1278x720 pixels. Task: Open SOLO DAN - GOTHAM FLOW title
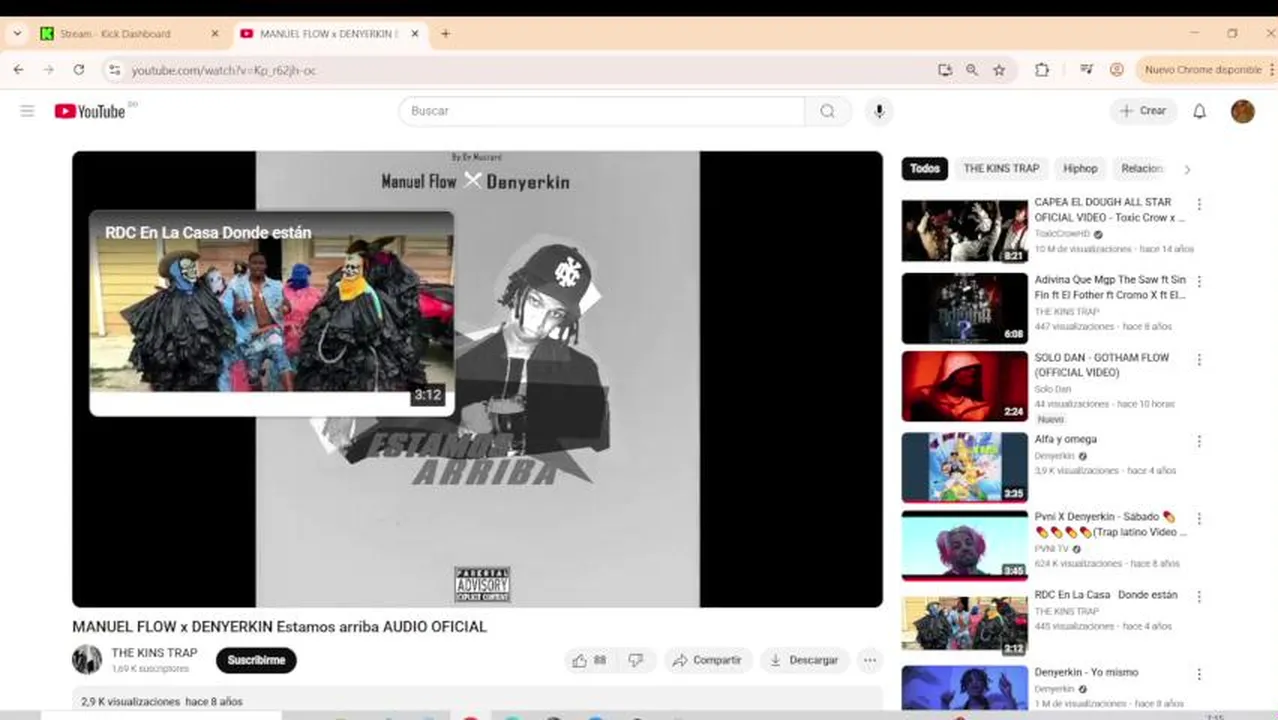(x=1102, y=365)
